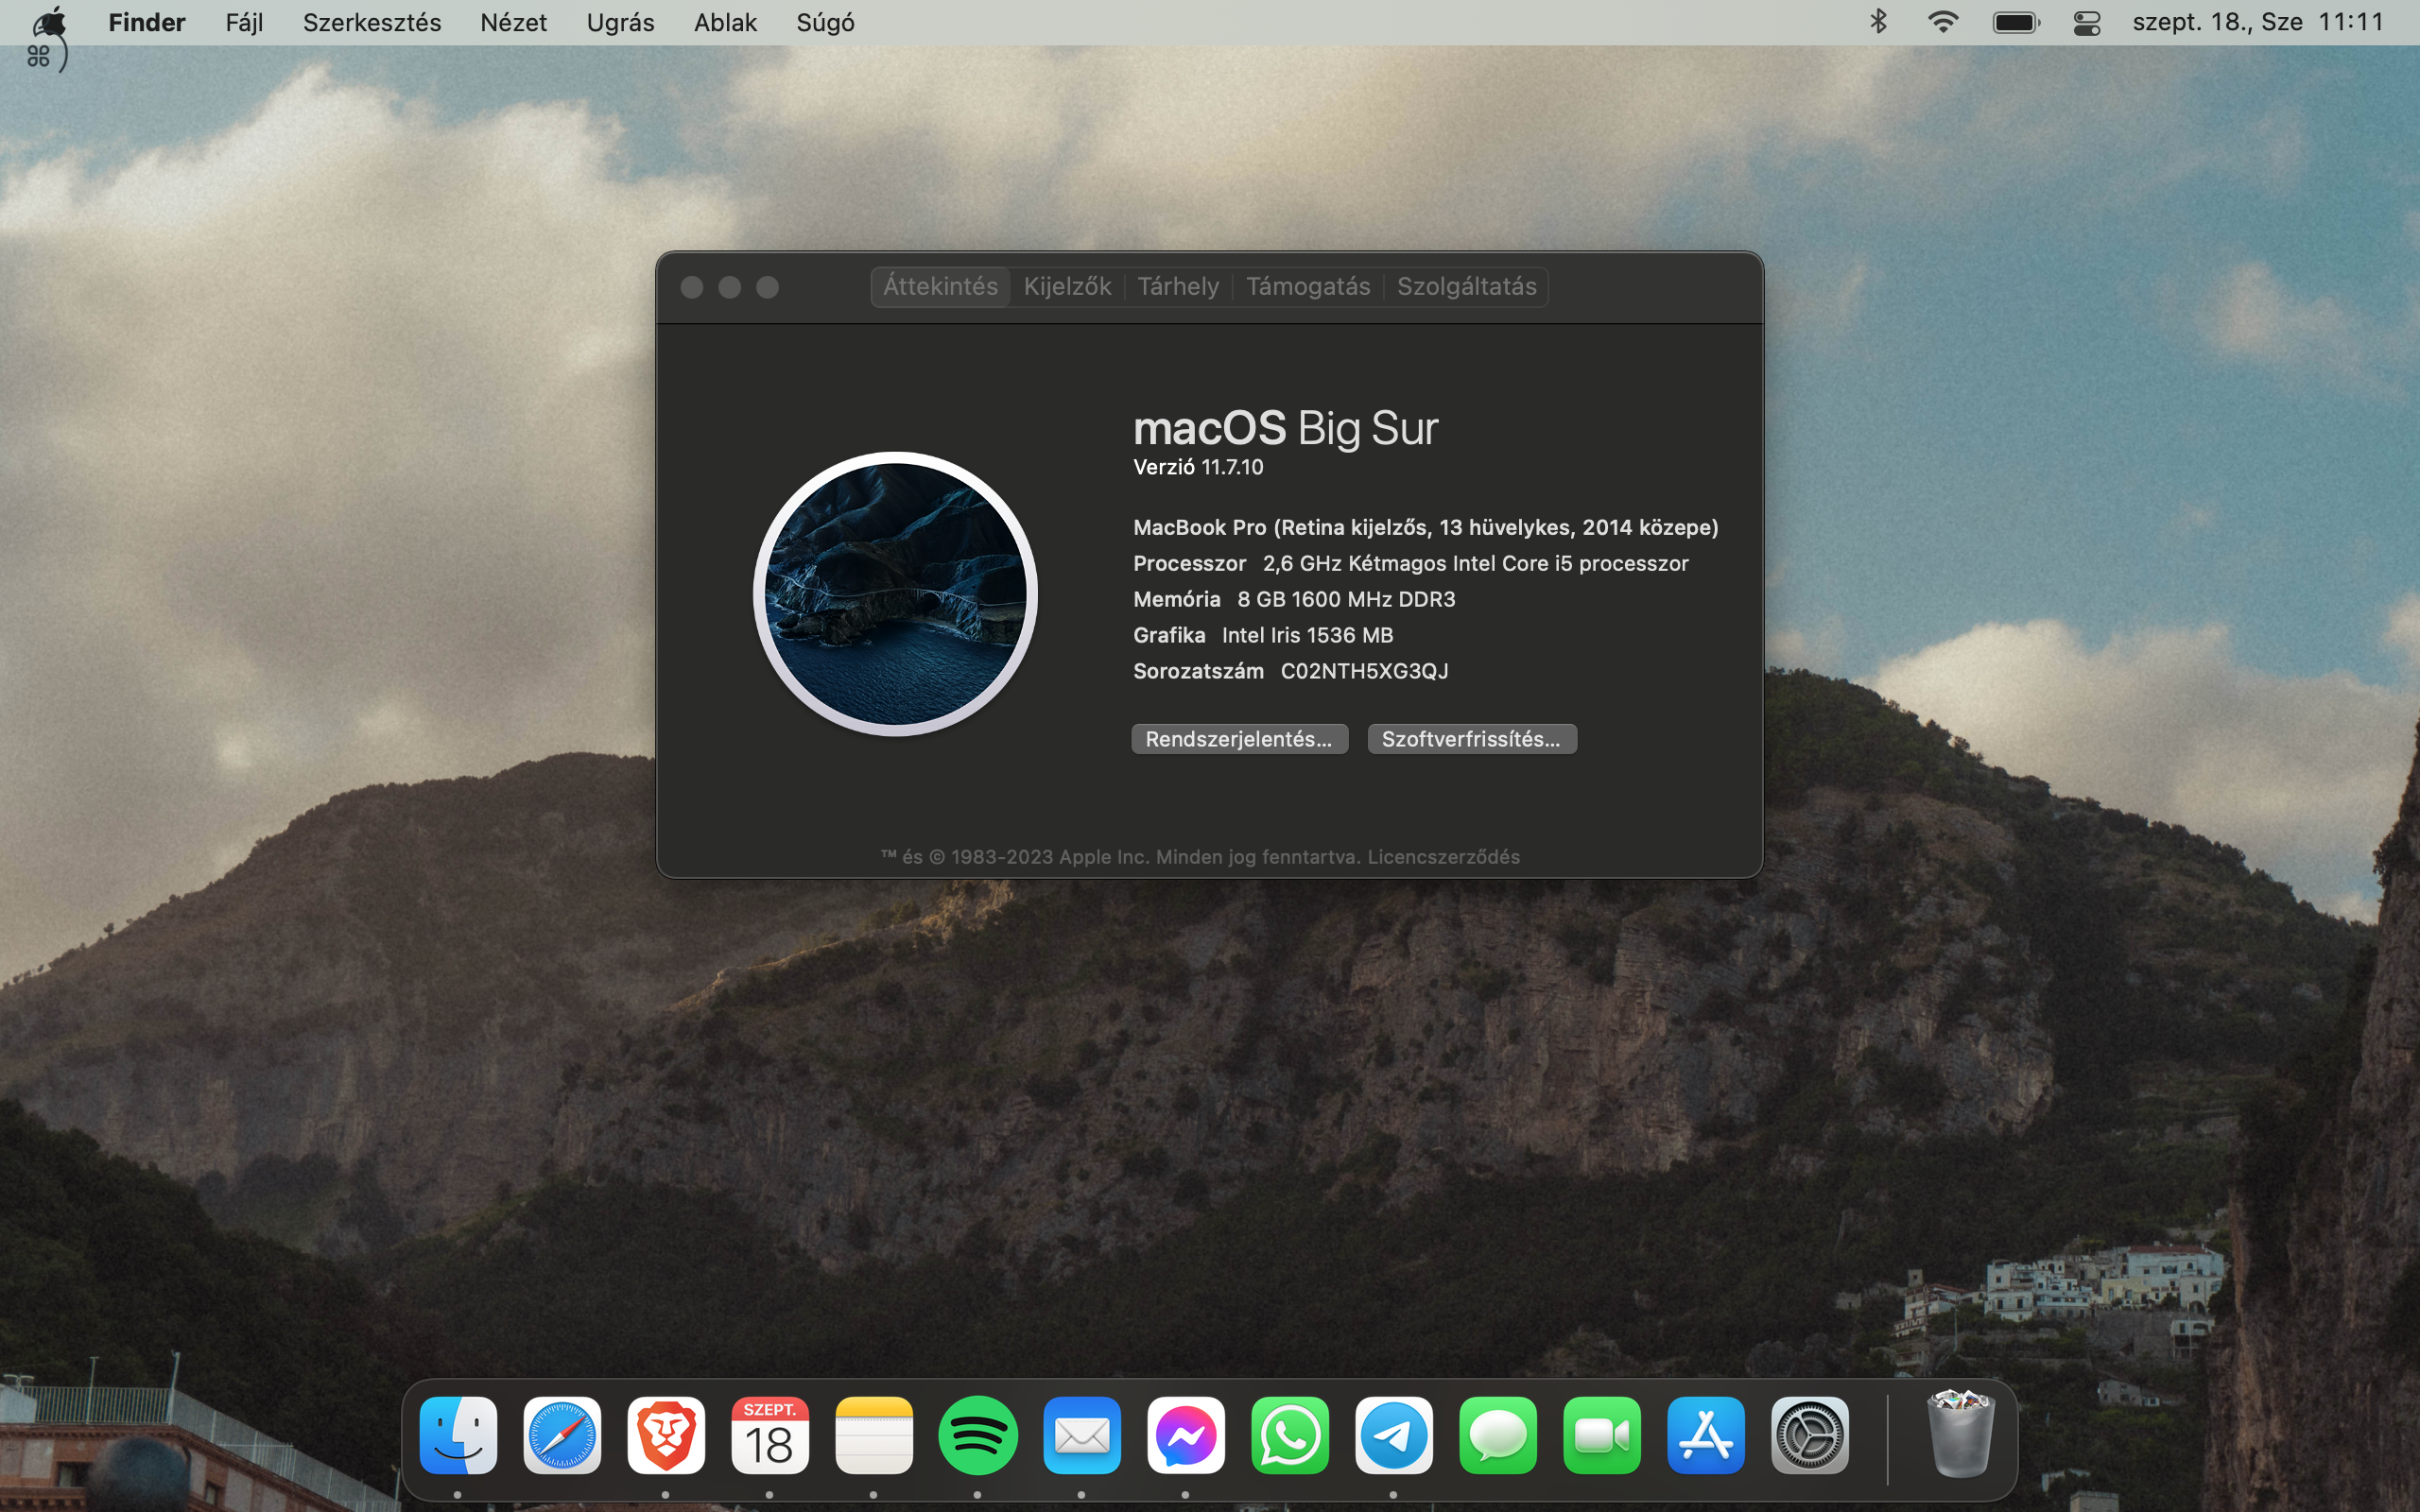Launch Brave browser from the Dock
Image resolution: width=2420 pixels, height=1512 pixels.
tap(666, 1435)
